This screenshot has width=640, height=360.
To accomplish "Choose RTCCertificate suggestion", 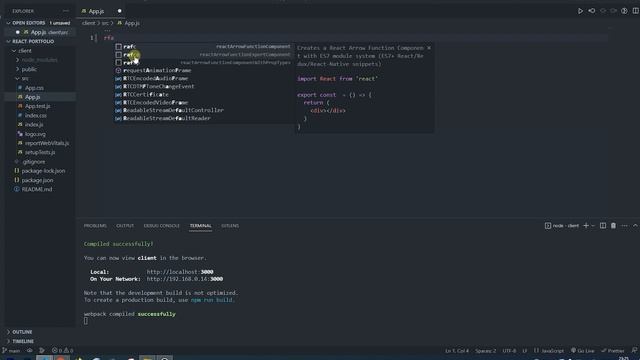I will (203, 94).
